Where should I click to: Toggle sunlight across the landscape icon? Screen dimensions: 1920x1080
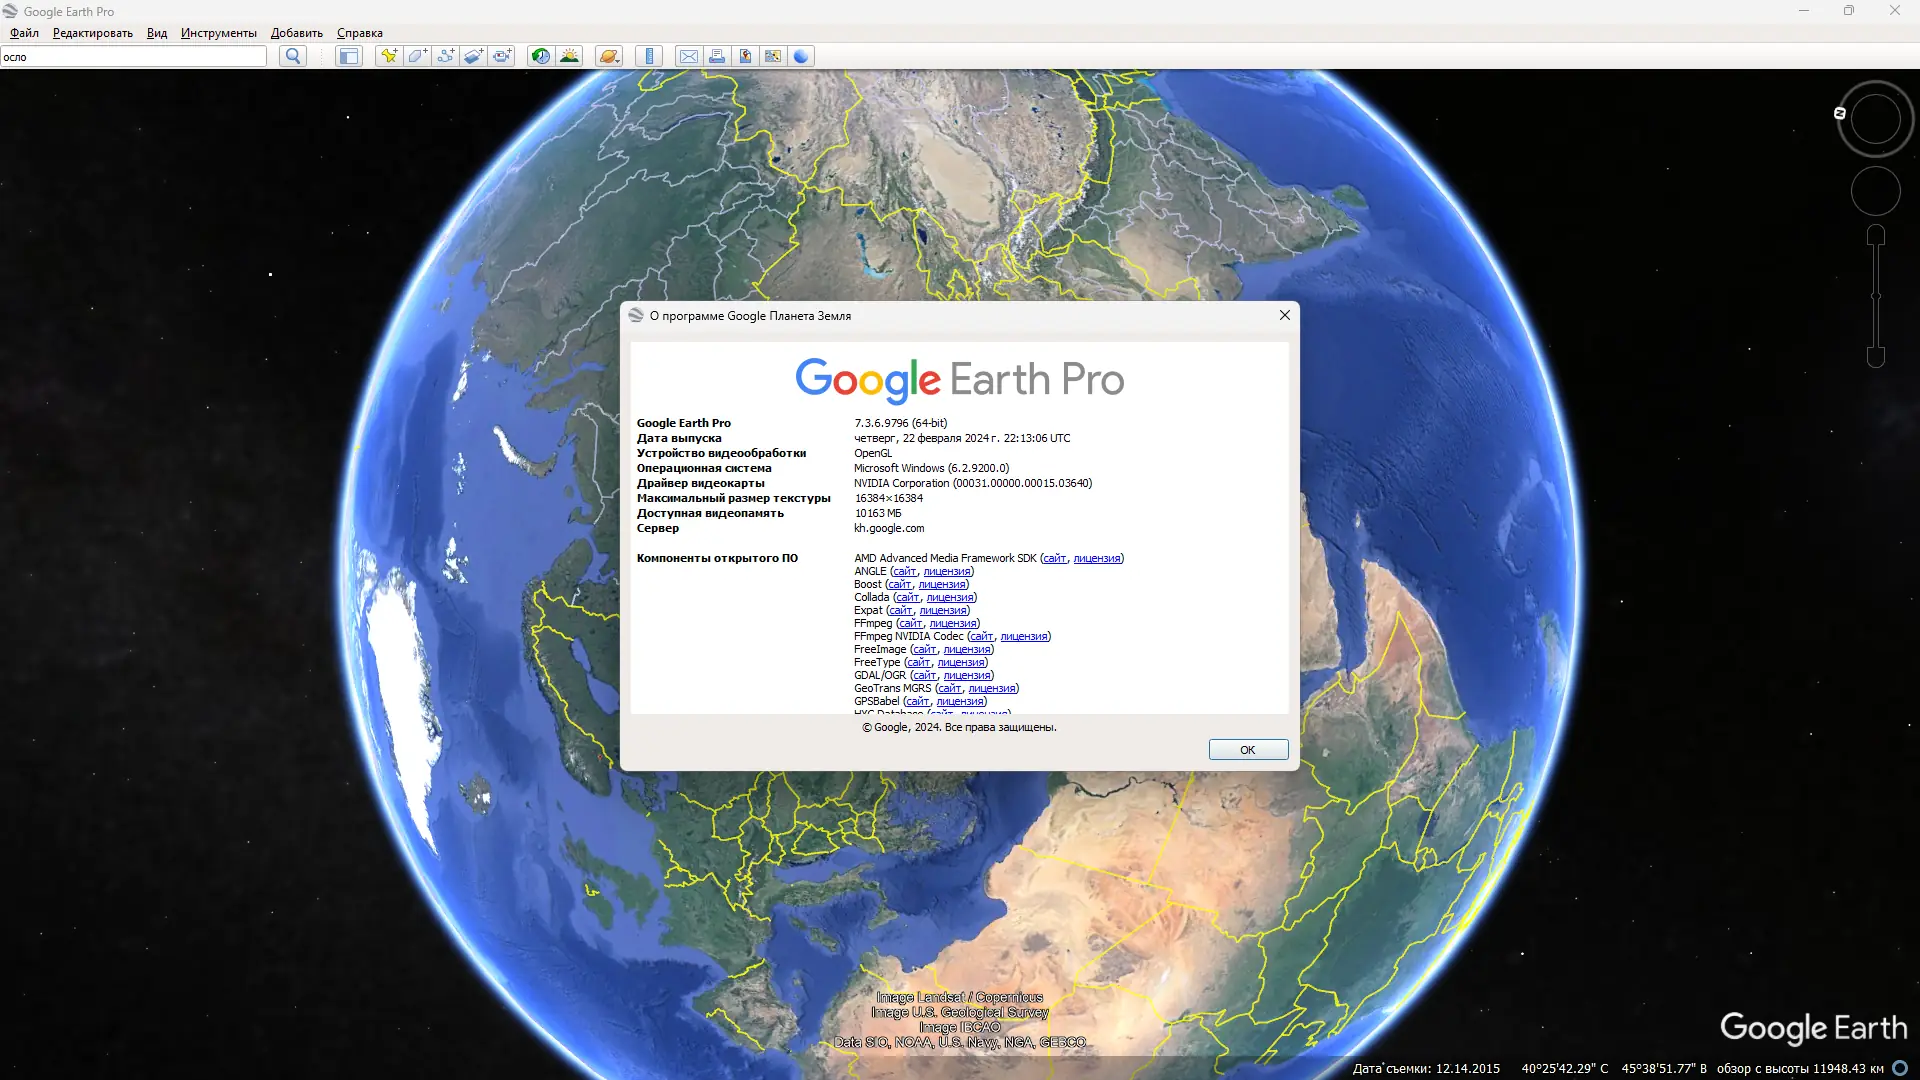569,56
